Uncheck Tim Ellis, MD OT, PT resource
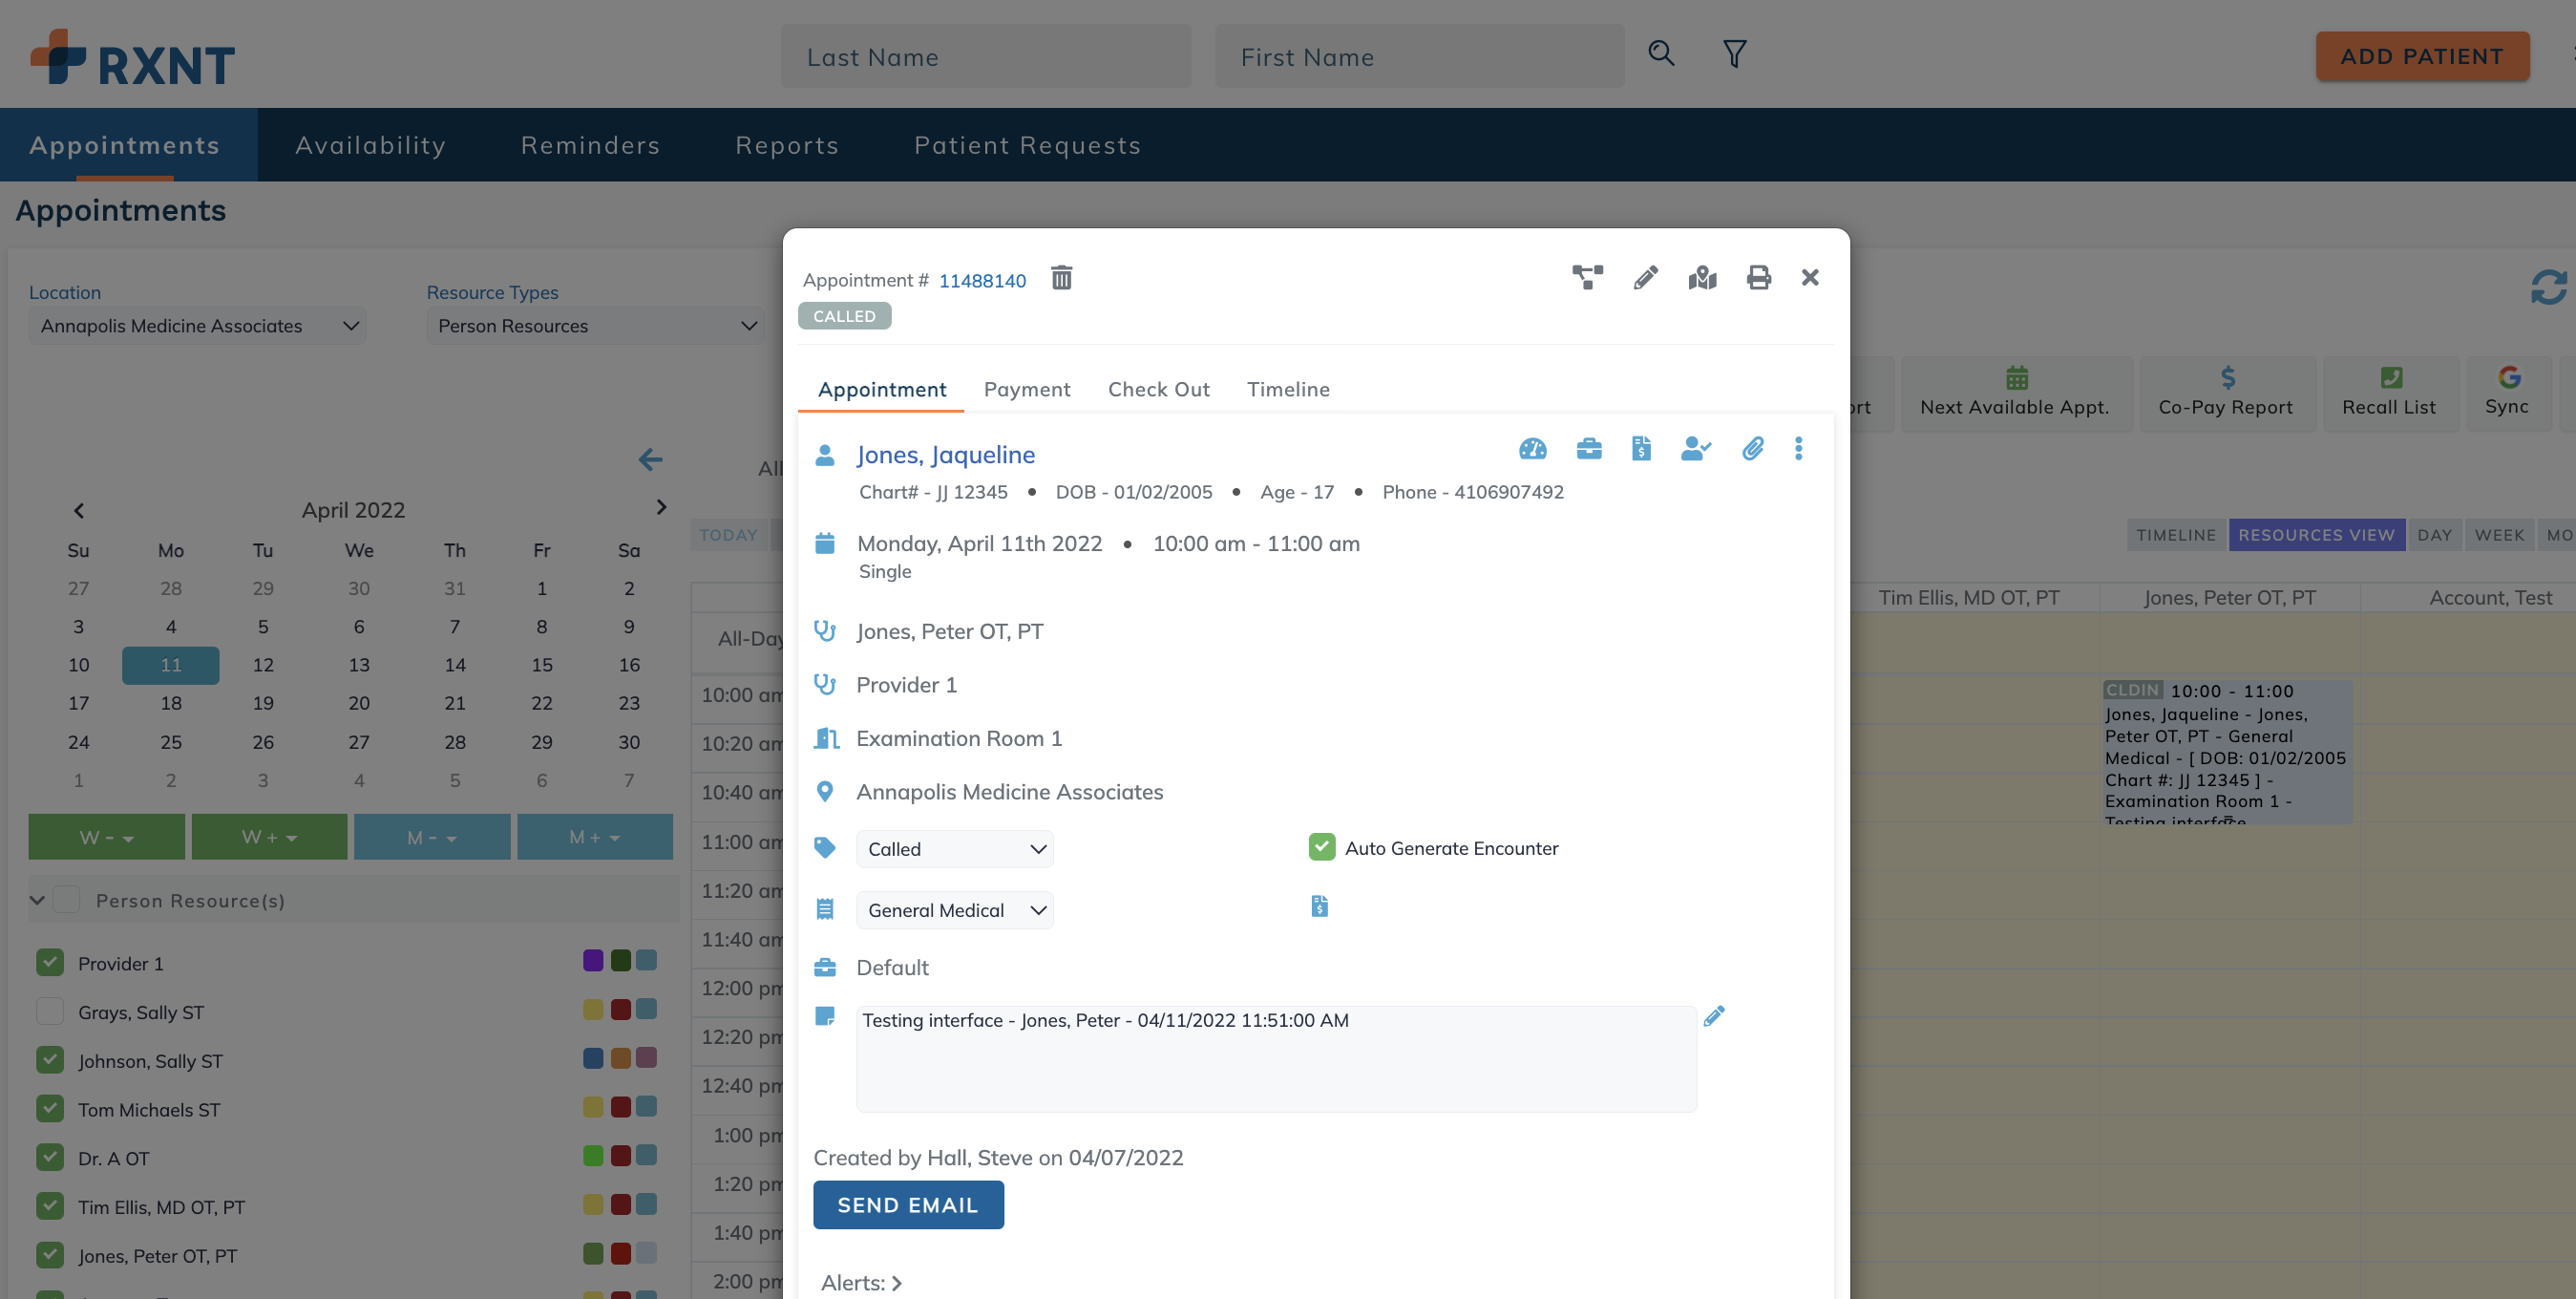The image size is (2576, 1299). point(50,1206)
